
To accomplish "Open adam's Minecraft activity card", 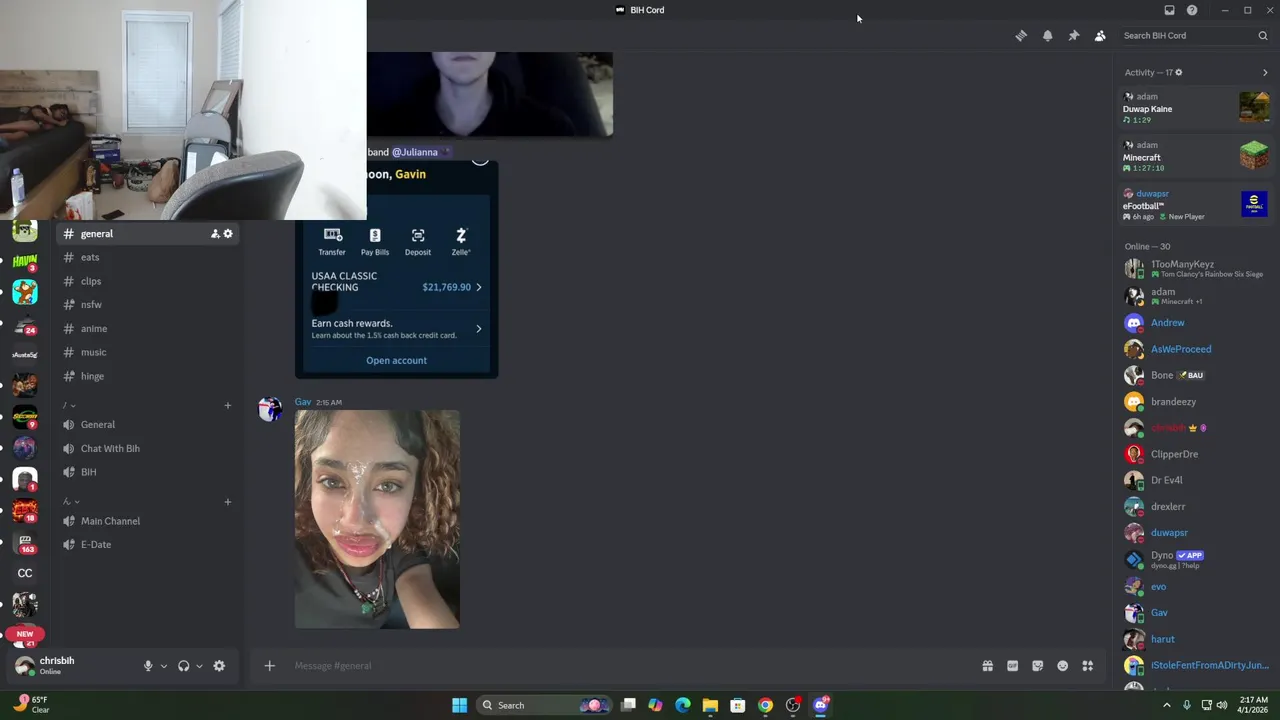I will (x=1195, y=157).
